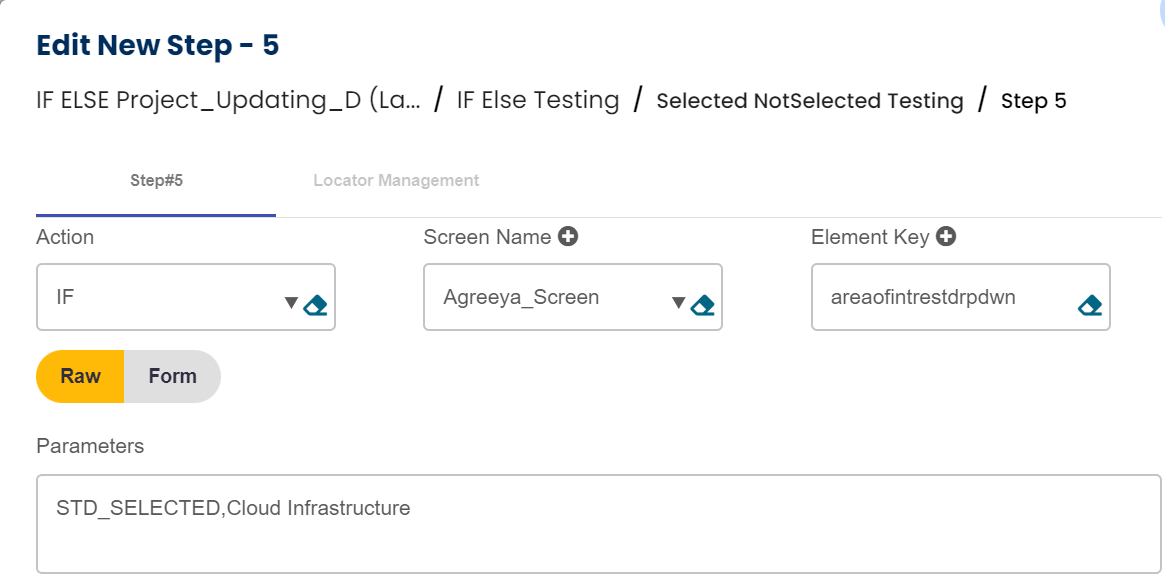Switch to the Step#5 tab

point(156,181)
